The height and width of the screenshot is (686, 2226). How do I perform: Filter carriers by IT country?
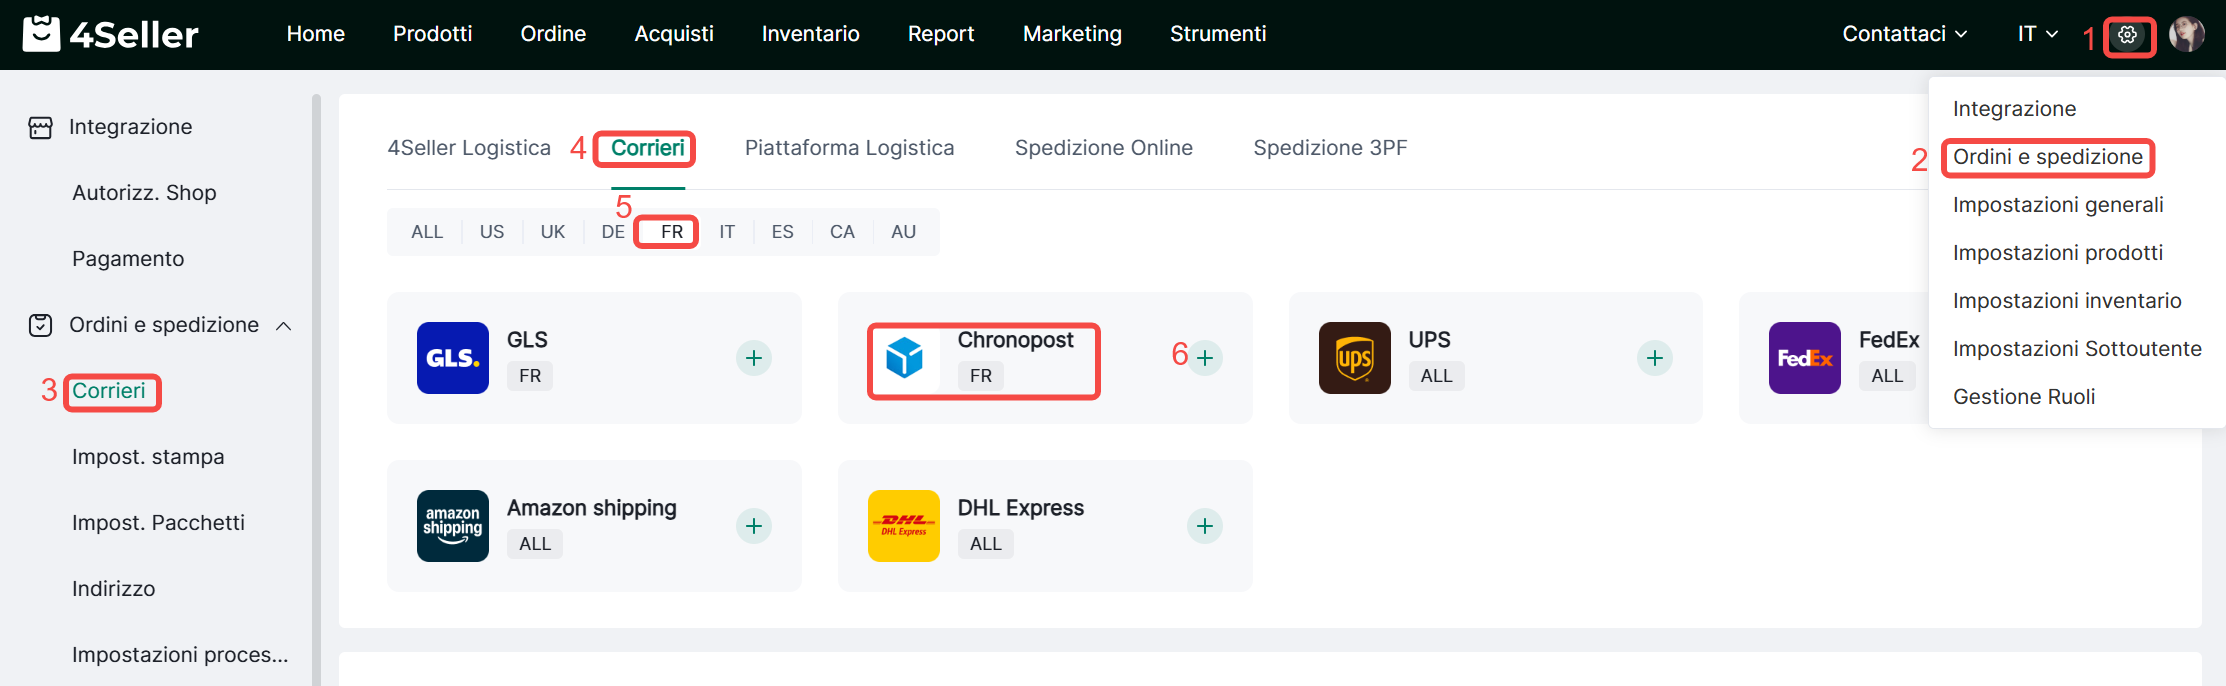pyautogui.click(x=727, y=232)
